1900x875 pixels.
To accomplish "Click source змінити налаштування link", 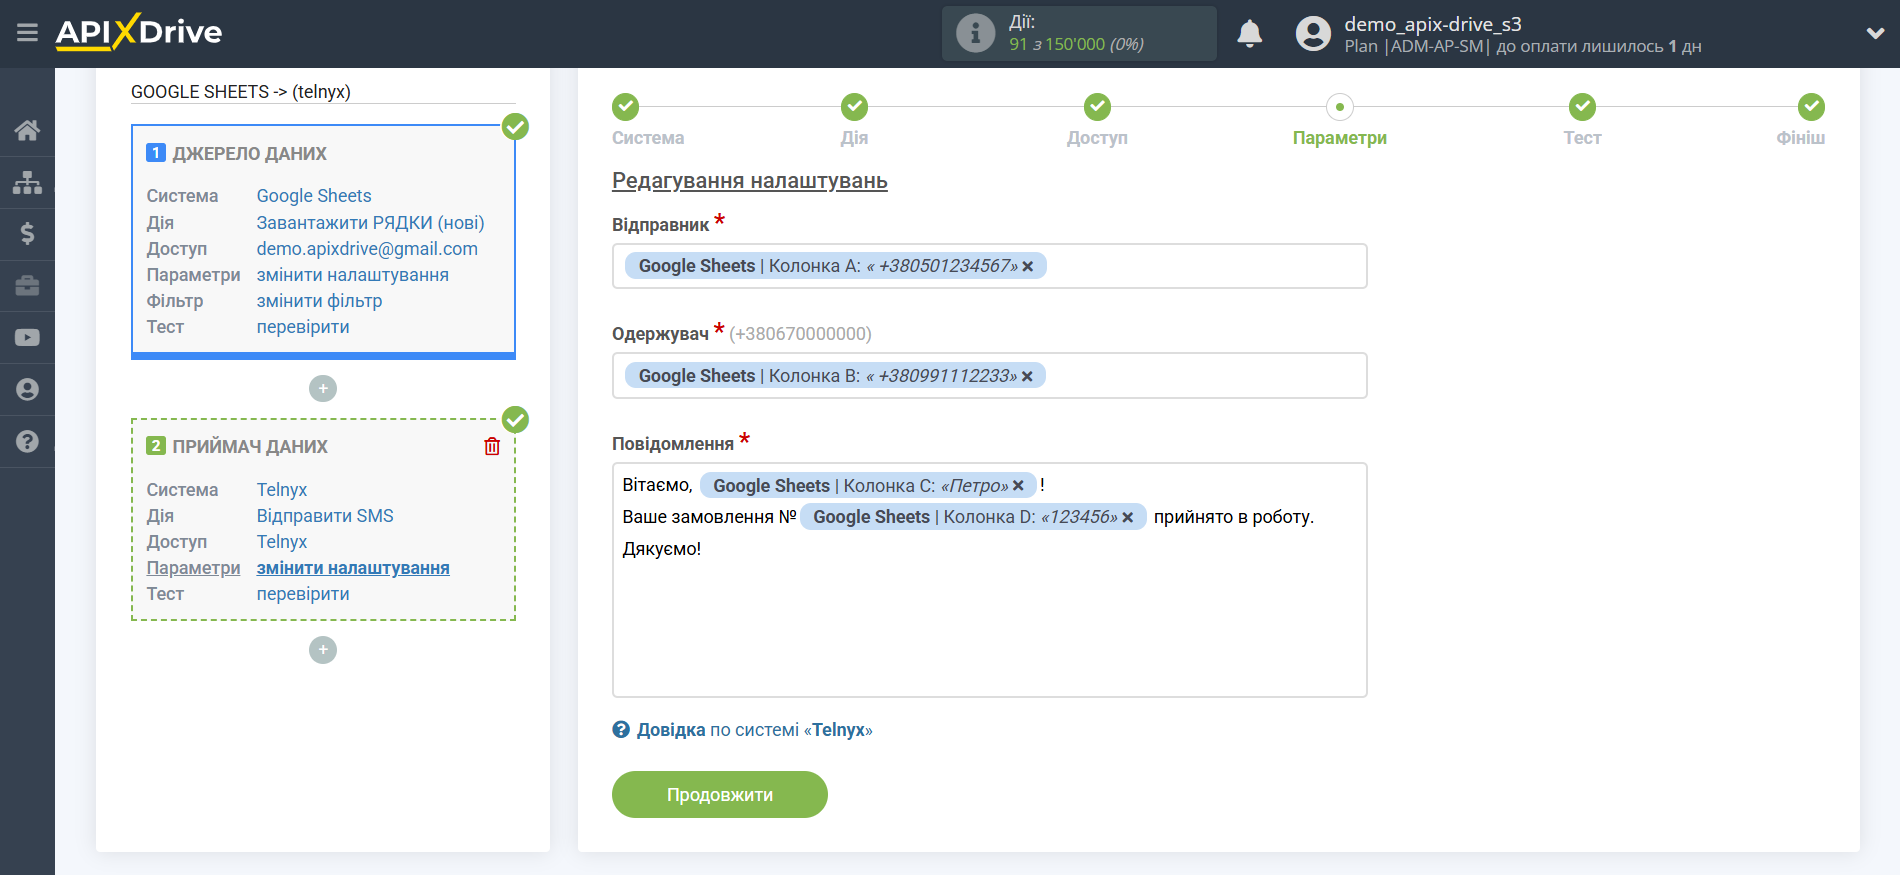I will tap(353, 275).
